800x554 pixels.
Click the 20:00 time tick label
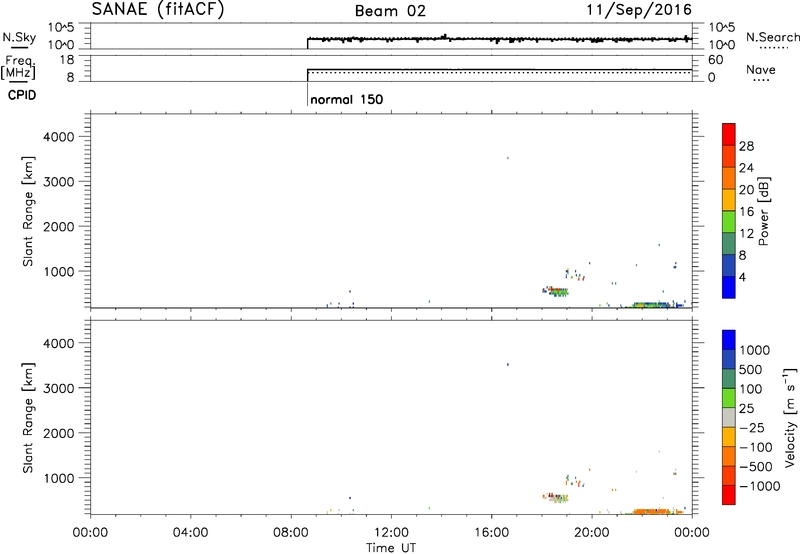click(x=592, y=533)
